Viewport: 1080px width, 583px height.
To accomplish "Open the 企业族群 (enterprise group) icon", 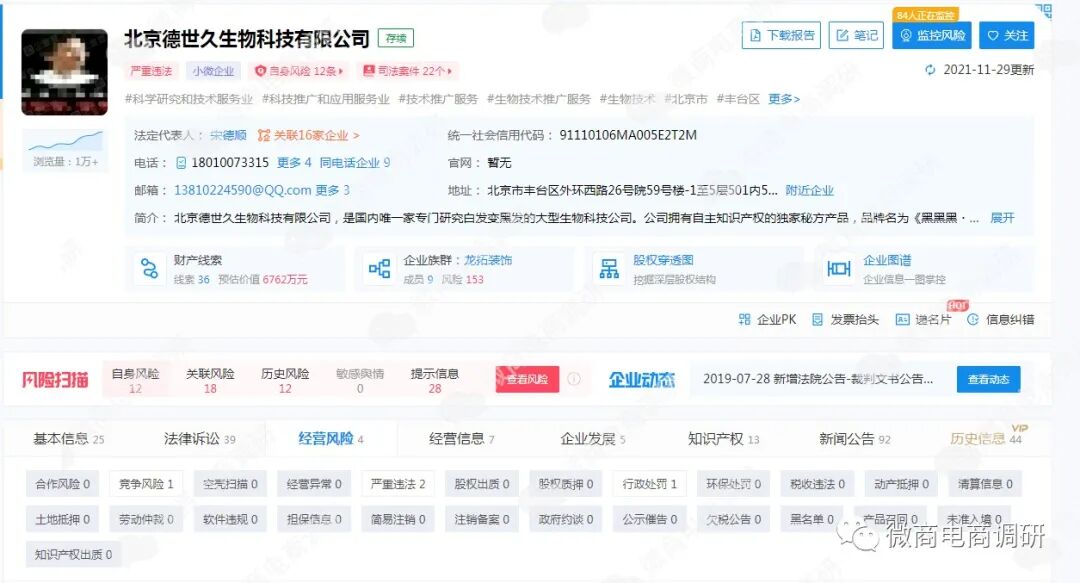I will [379, 269].
